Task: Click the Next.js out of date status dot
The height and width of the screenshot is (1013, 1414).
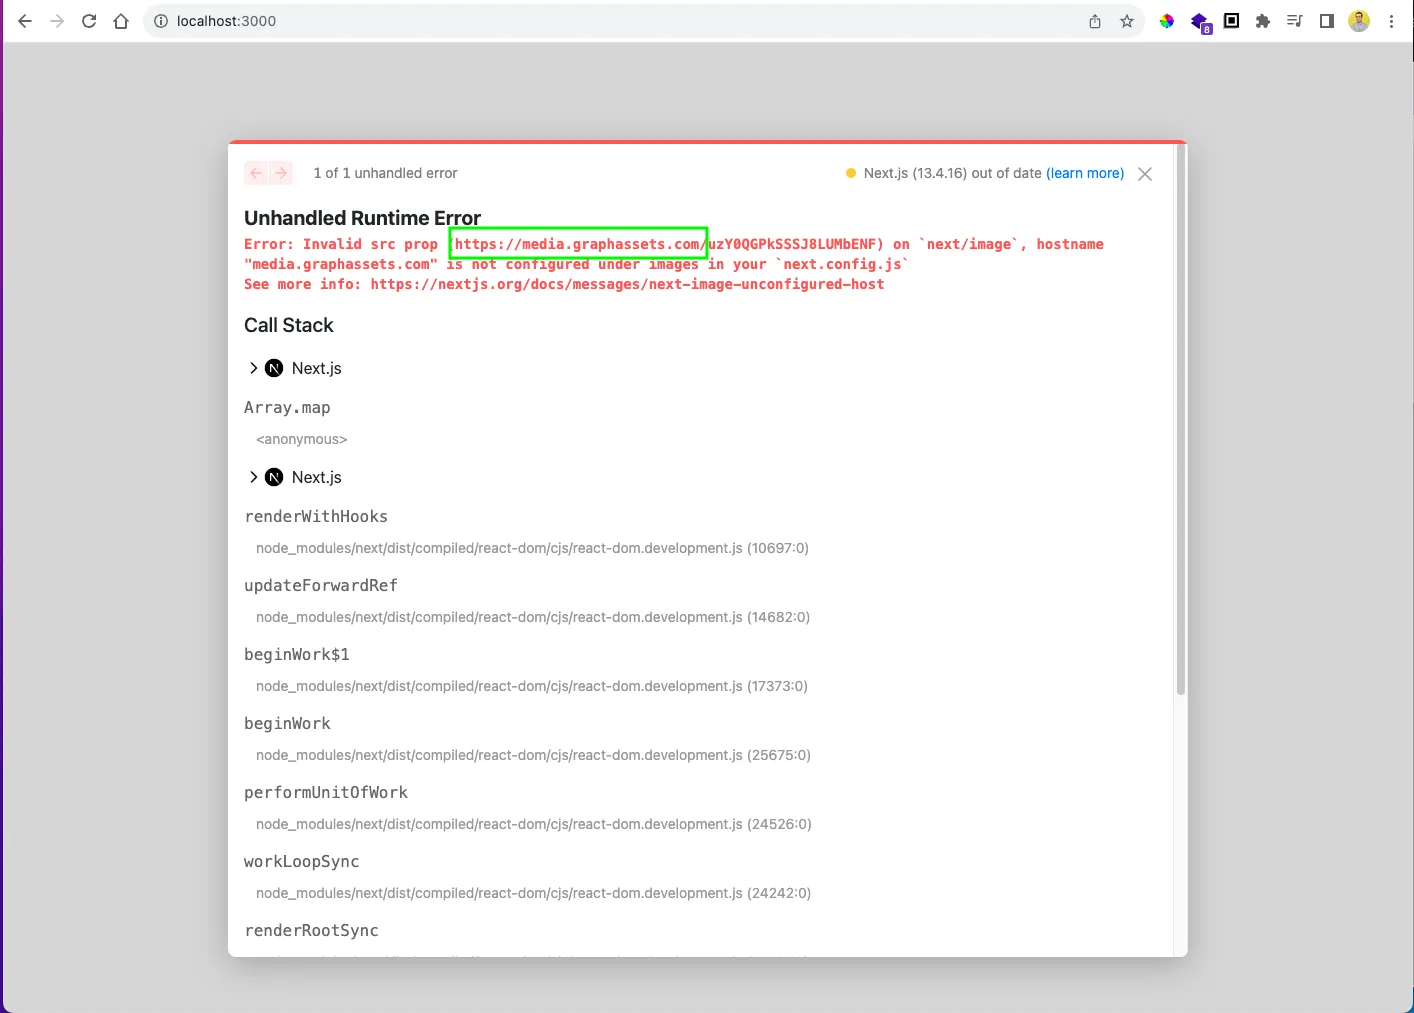Action: point(851,173)
